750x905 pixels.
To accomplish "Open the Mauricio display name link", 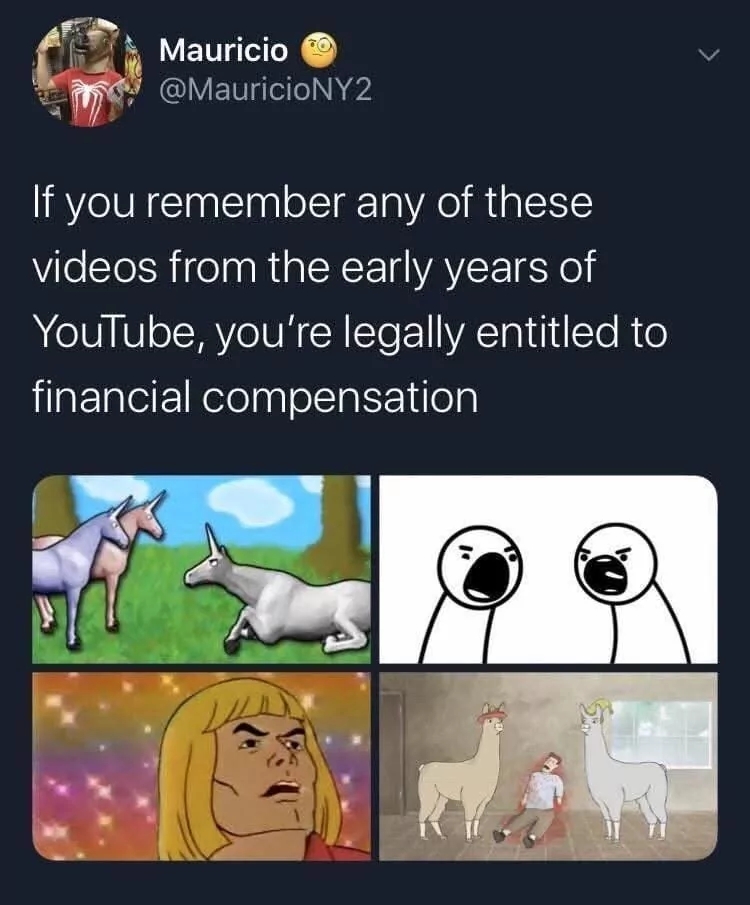I will (x=223, y=50).
